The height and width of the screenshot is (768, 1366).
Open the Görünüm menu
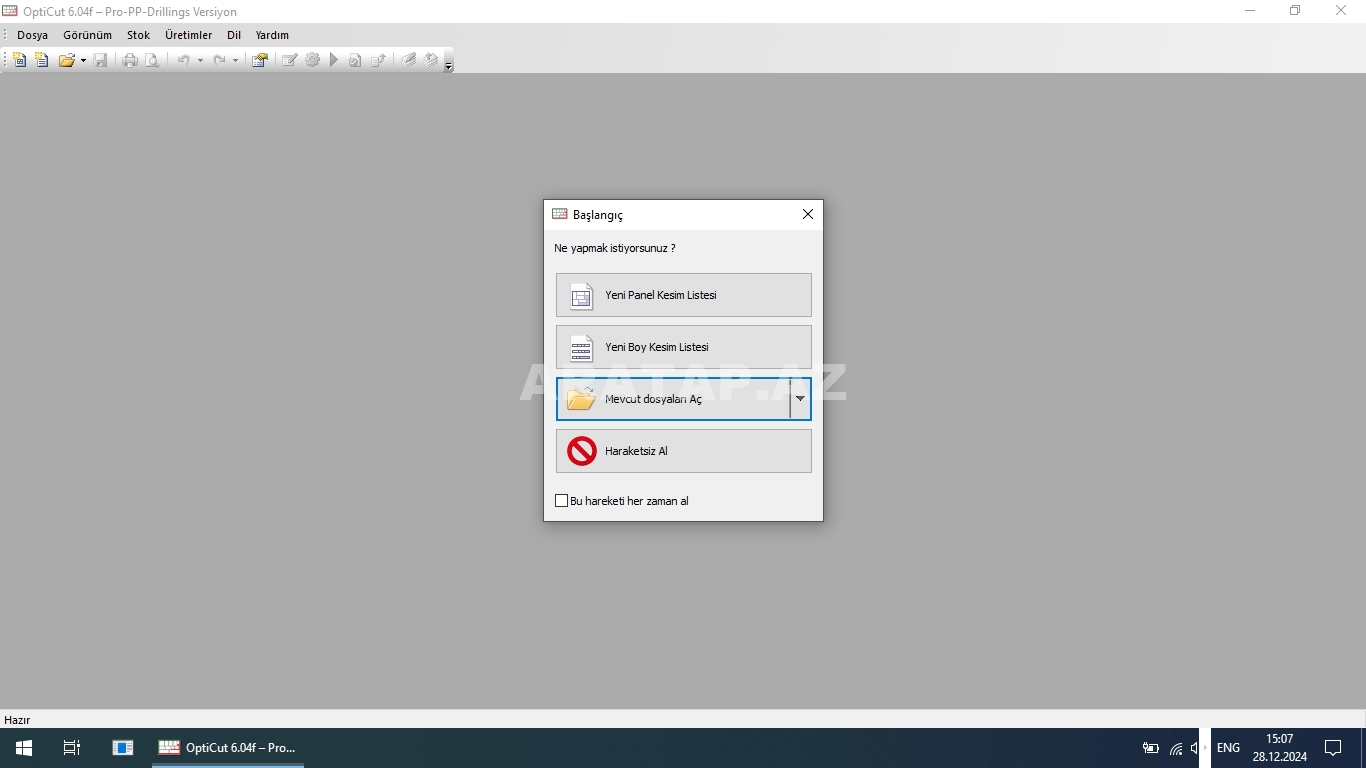tap(88, 35)
